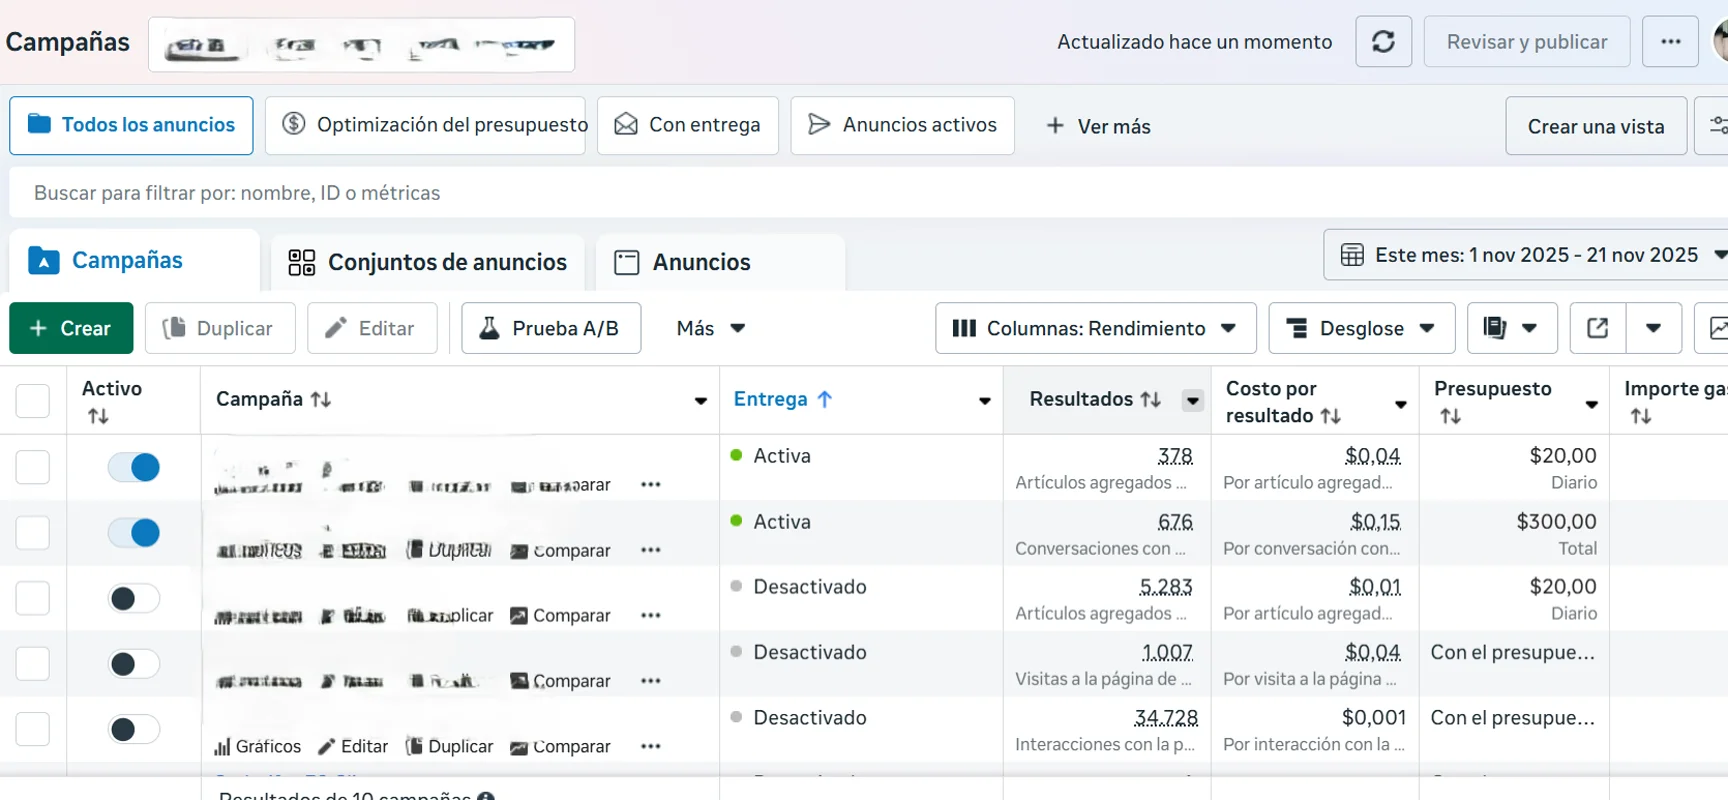Sort by Costo por resultado arrows
1728x800 pixels.
1331,416
